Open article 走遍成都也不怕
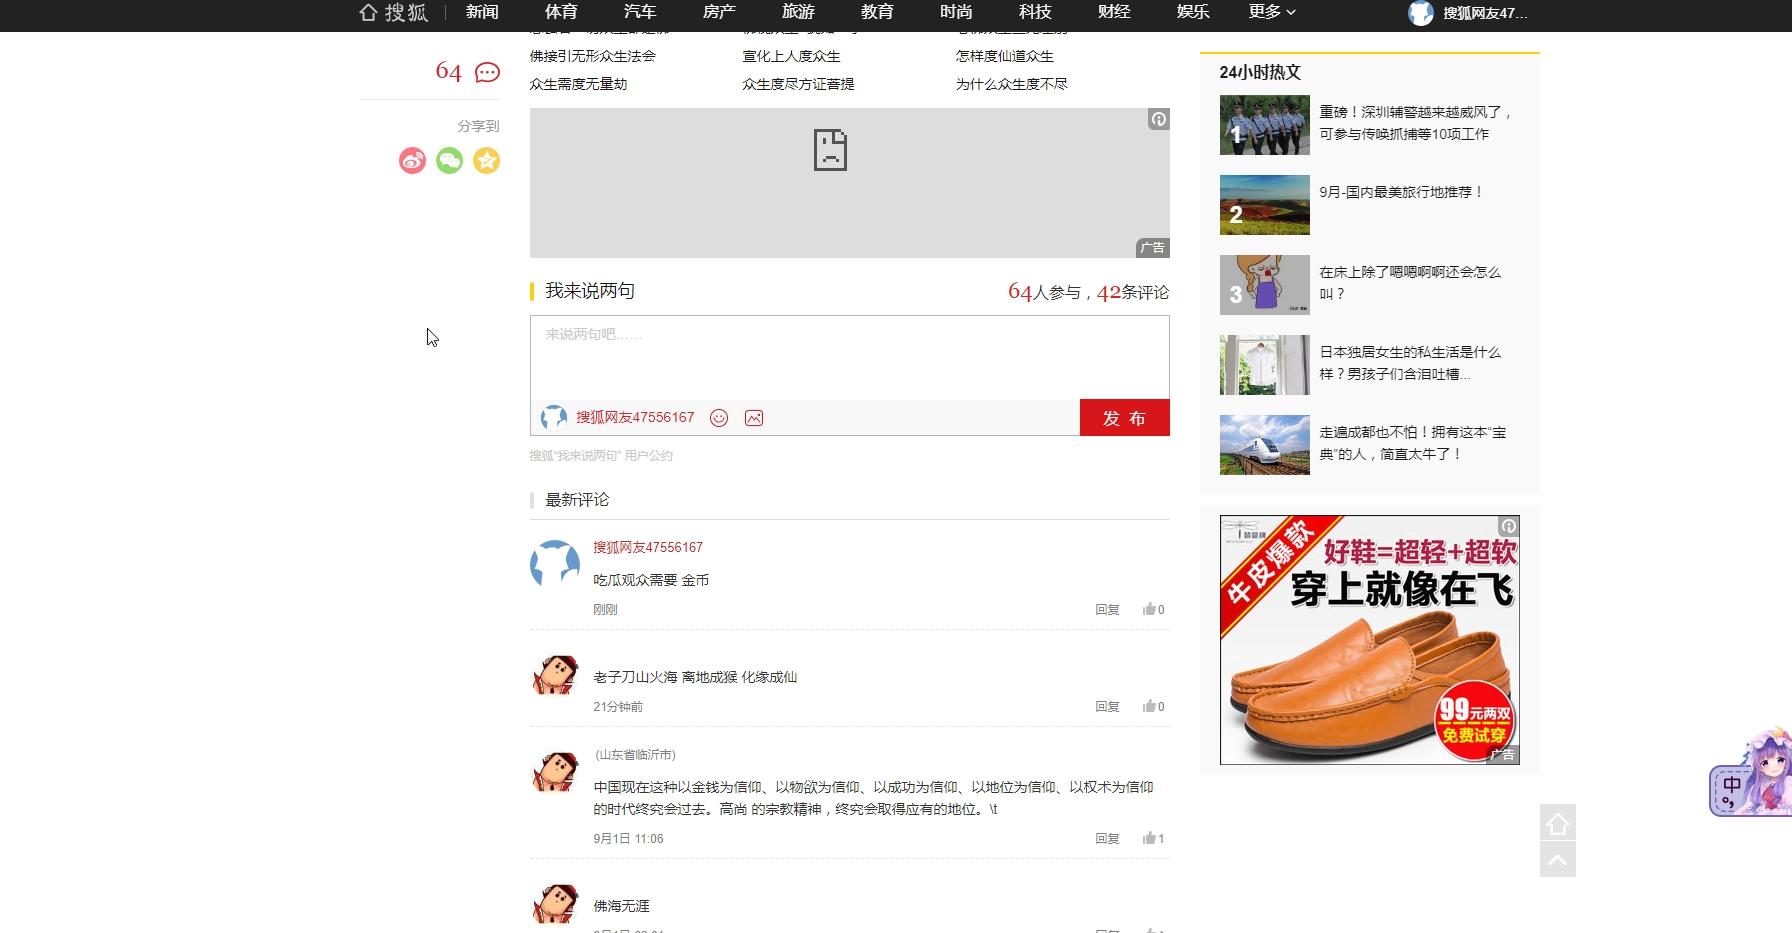Image resolution: width=1792 pixels, height=933 pixels. tap(1412, 443)
